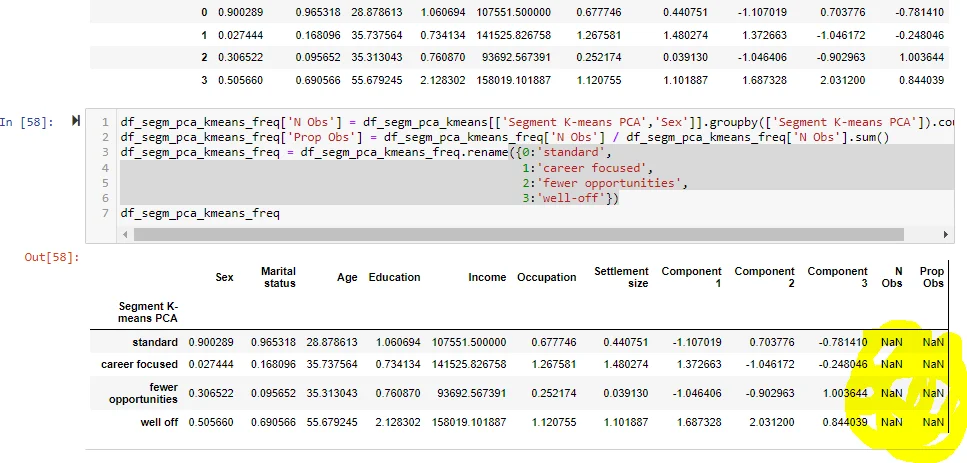The height and width of the screenshot is (463, 967).
Task: Click the Education column header
Action: coord(394,277)
